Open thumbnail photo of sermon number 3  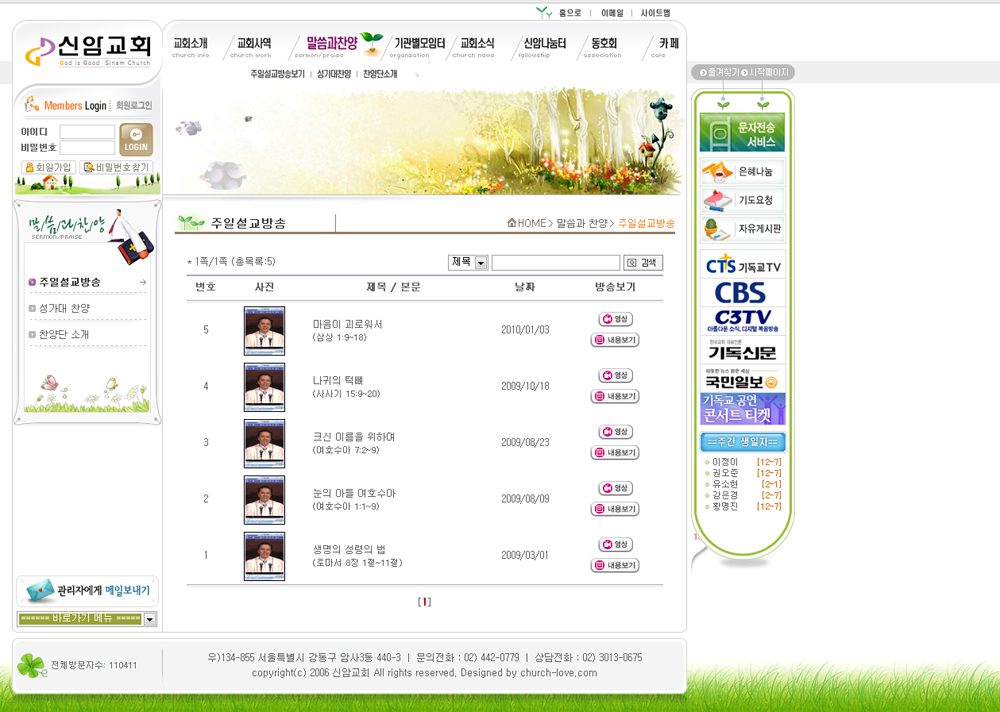tap(264, 443)
